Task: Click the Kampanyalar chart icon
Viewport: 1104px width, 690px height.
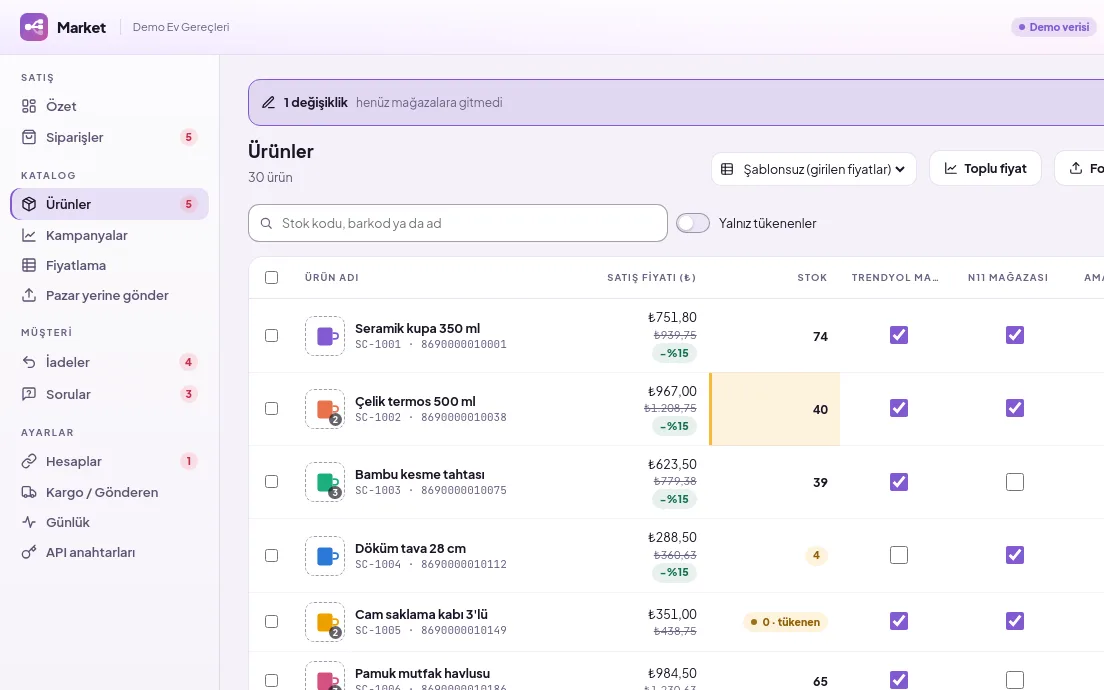Action: [x=29, y=235]
